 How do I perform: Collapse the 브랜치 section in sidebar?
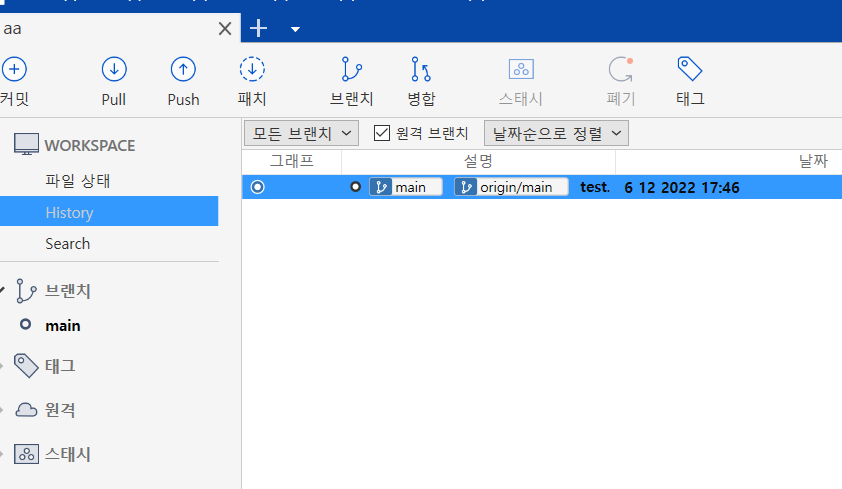tap(2, 290)
